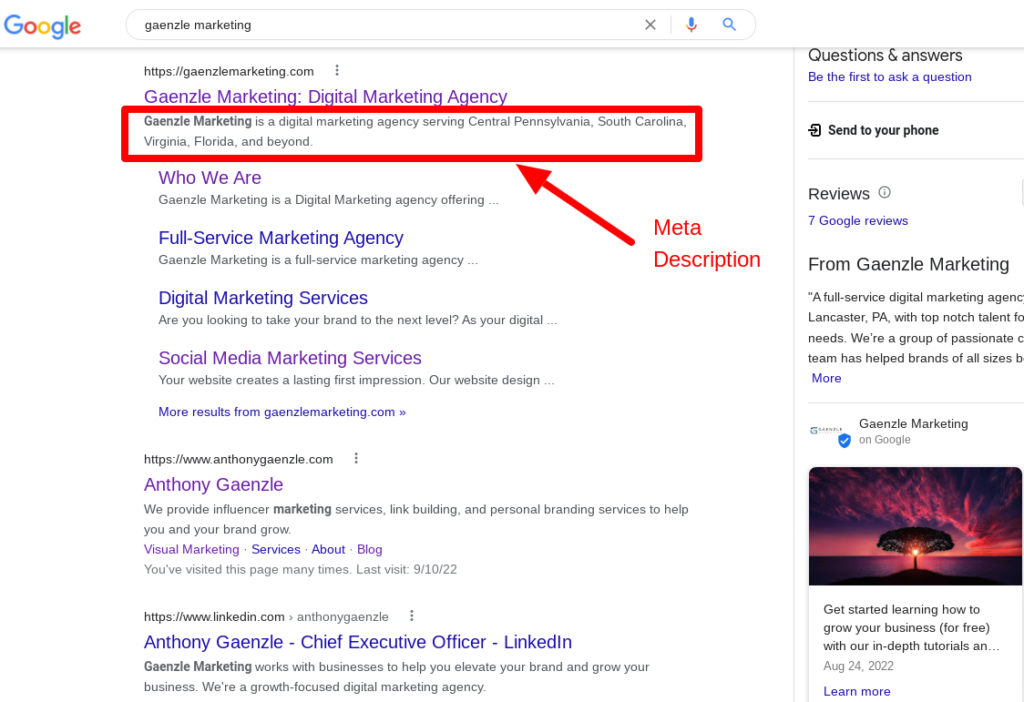Open Social Media Marketing Services sitelink
This screenshot has height=702, width=1024.
[x=289, y=358]
